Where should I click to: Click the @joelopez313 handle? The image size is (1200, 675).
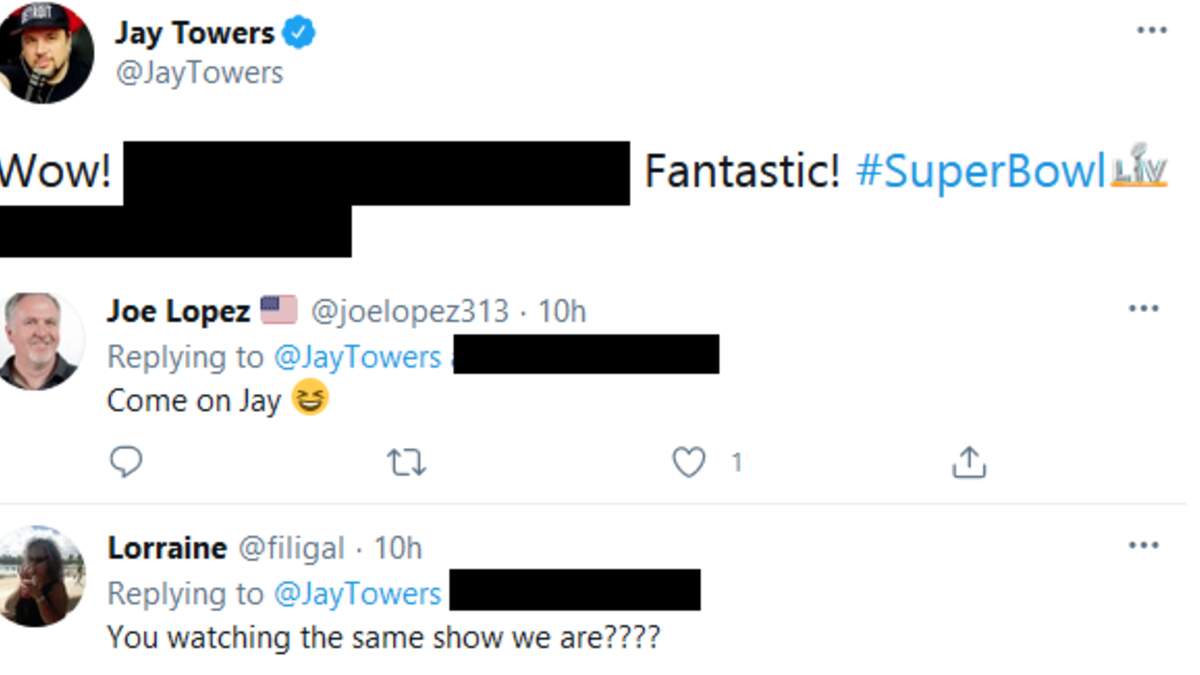(x=410, y=311)
